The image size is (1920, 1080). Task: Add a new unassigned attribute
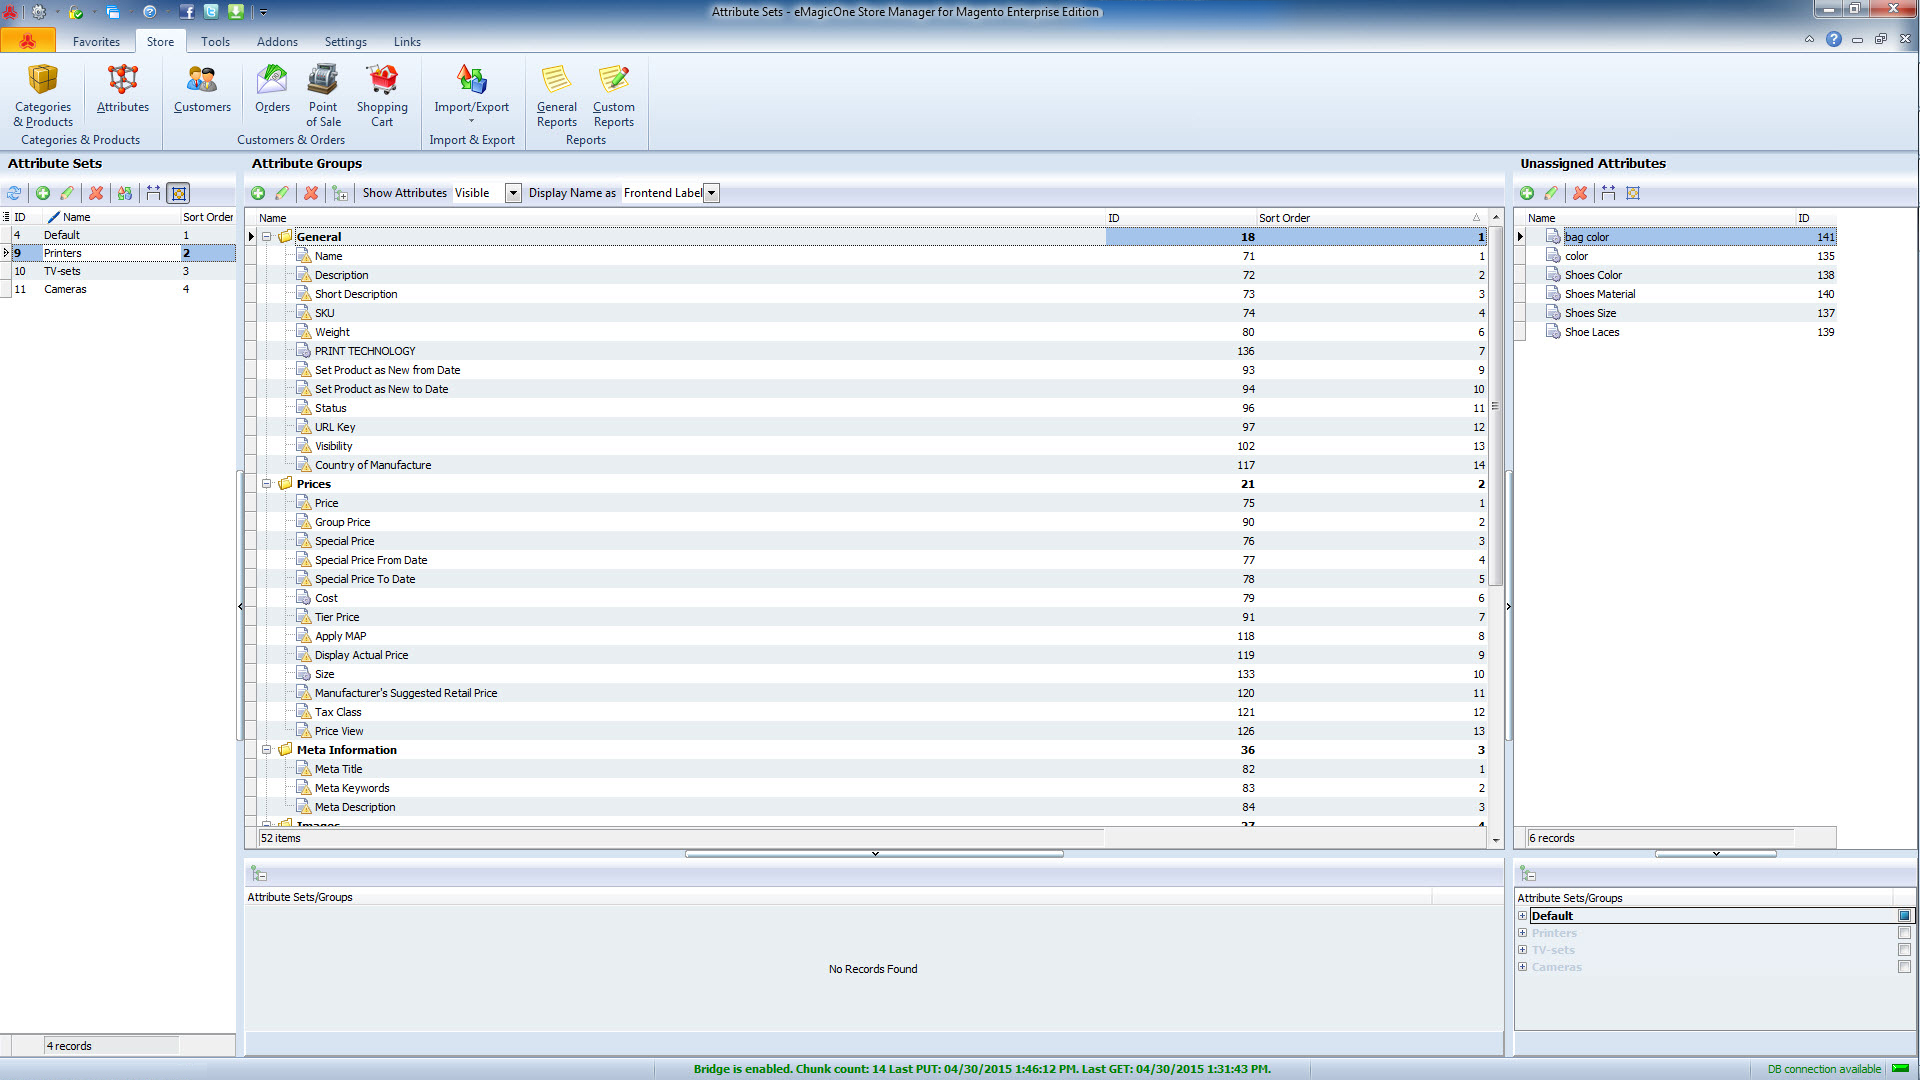click(x=1527, y=193)
